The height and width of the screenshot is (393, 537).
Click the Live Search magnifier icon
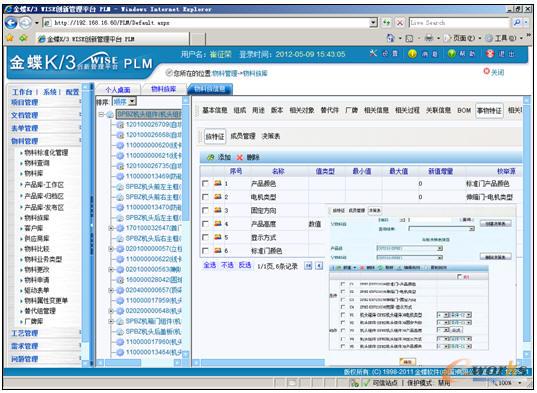tap(517, 23)
